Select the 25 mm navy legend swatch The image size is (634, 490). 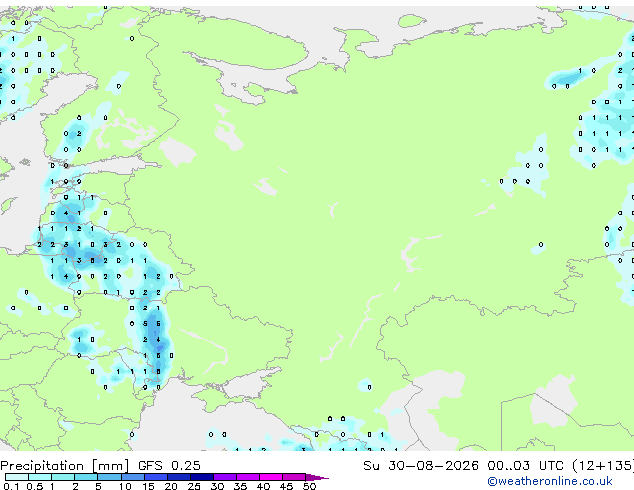click(x=201, y=477)
